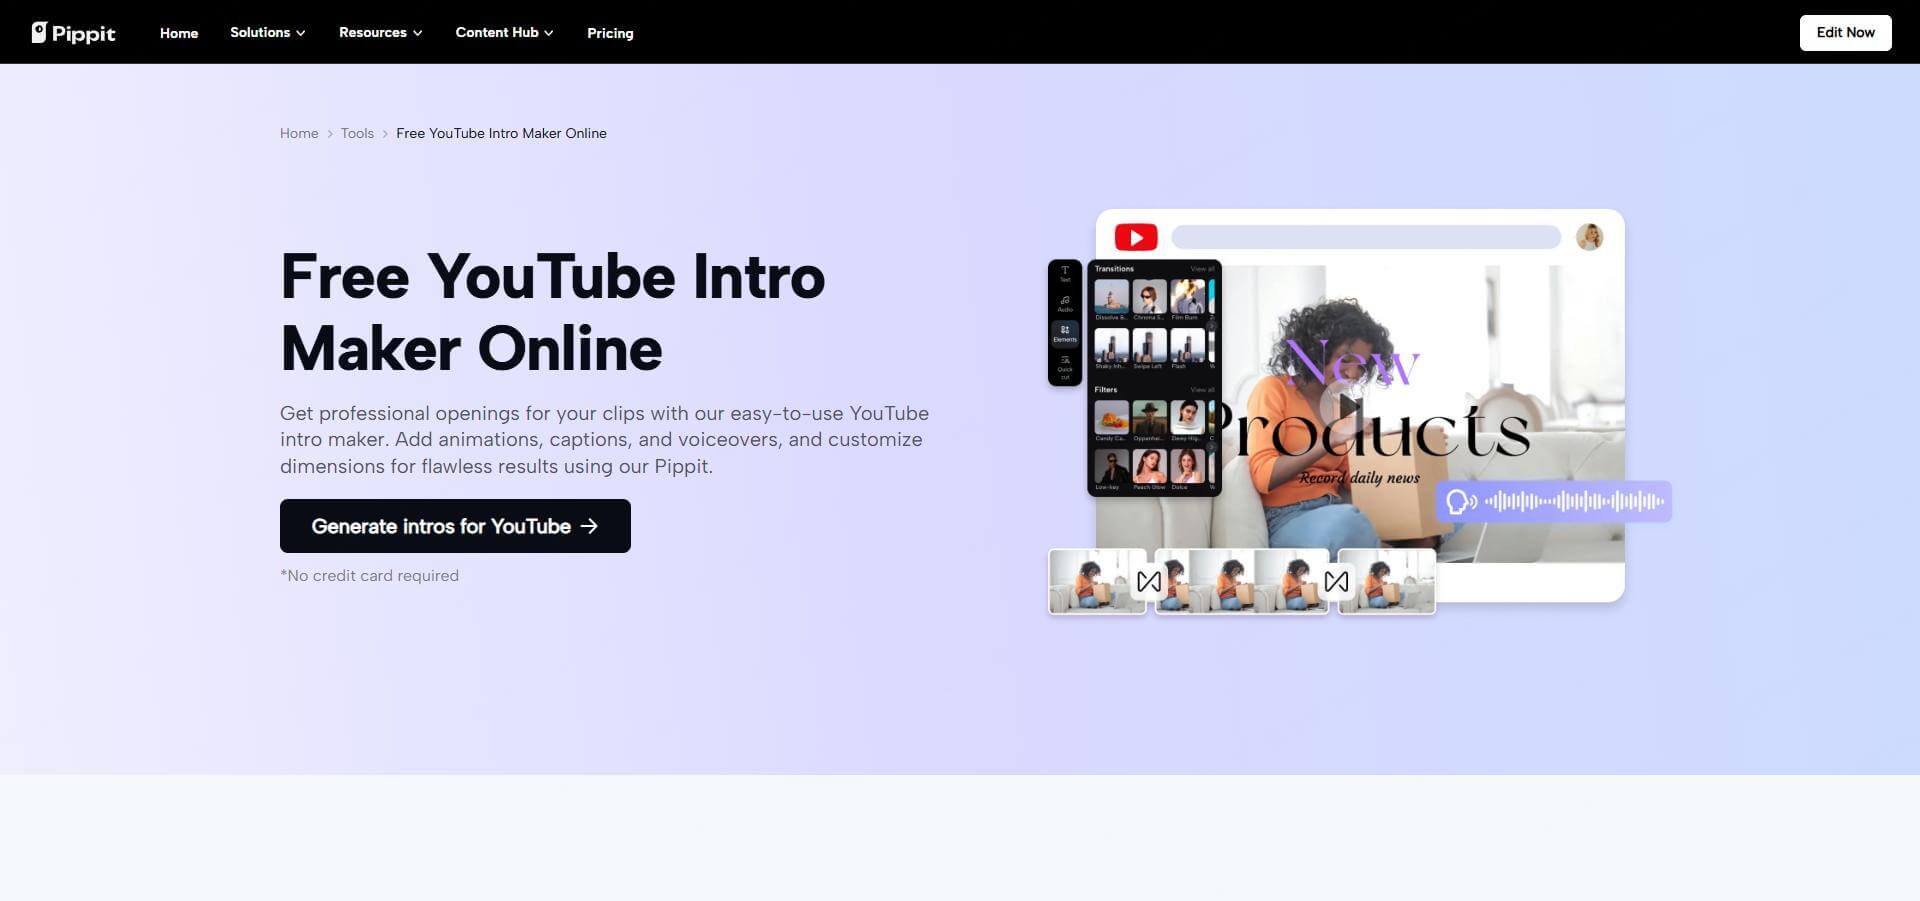Open the Content Hub dropdown
The width and height of the screenshot is (1920, 901).
(x=503, y=32)
